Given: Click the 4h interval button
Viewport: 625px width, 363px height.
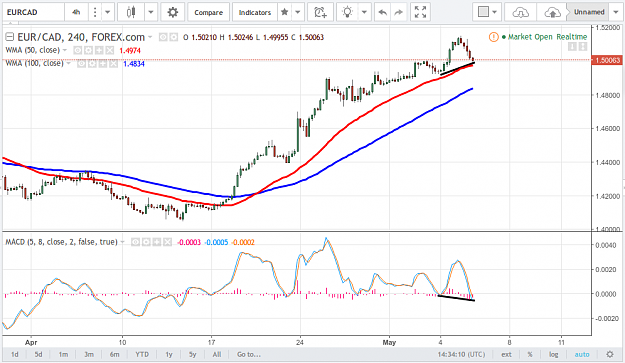Looking at the screenshot, I should pos(76,12).
